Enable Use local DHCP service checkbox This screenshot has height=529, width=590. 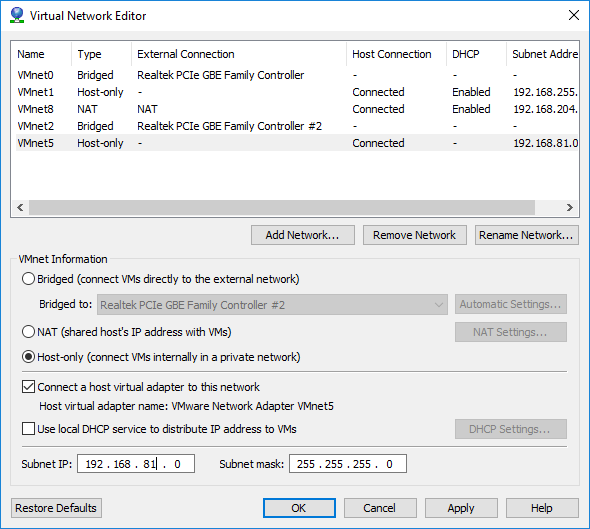point(29,429)
